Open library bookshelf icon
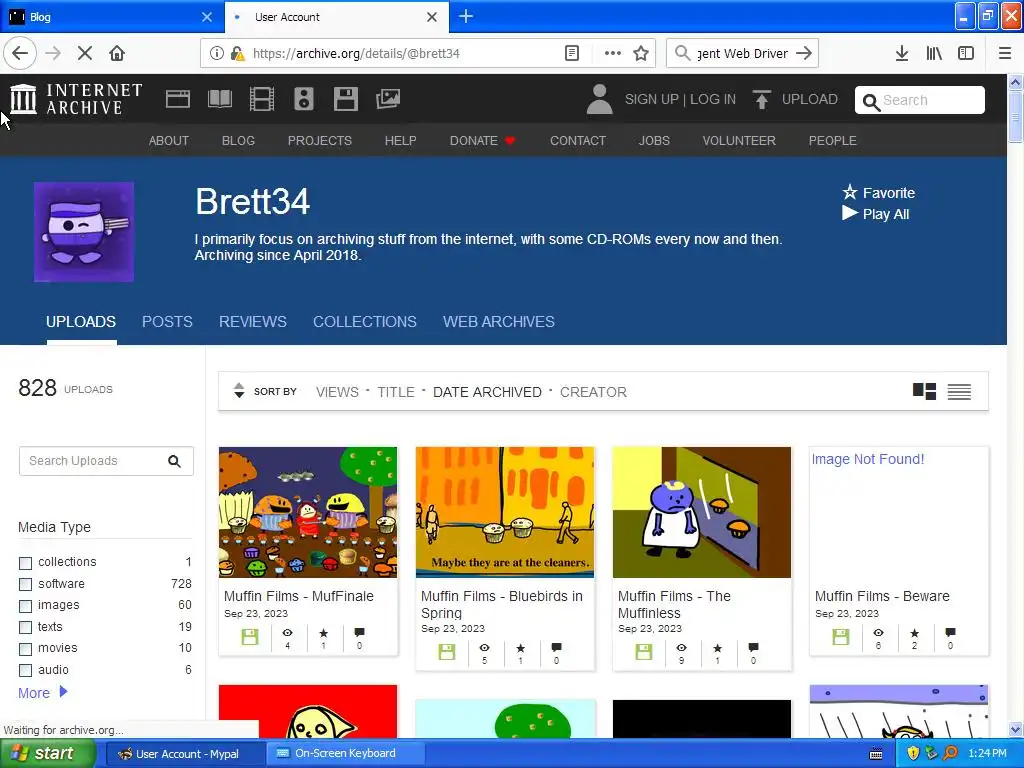 pyautogui.click(x=934, y=53)
